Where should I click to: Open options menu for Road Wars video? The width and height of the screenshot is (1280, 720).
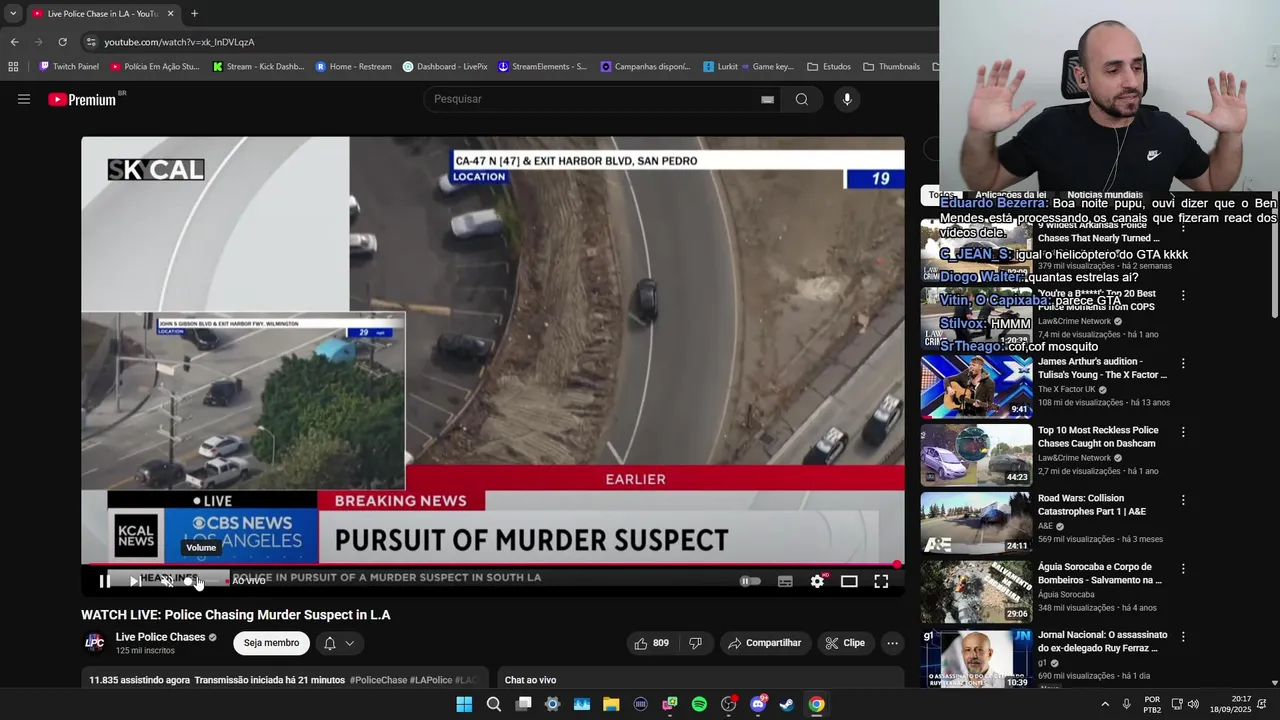(x=1183, y=500)
